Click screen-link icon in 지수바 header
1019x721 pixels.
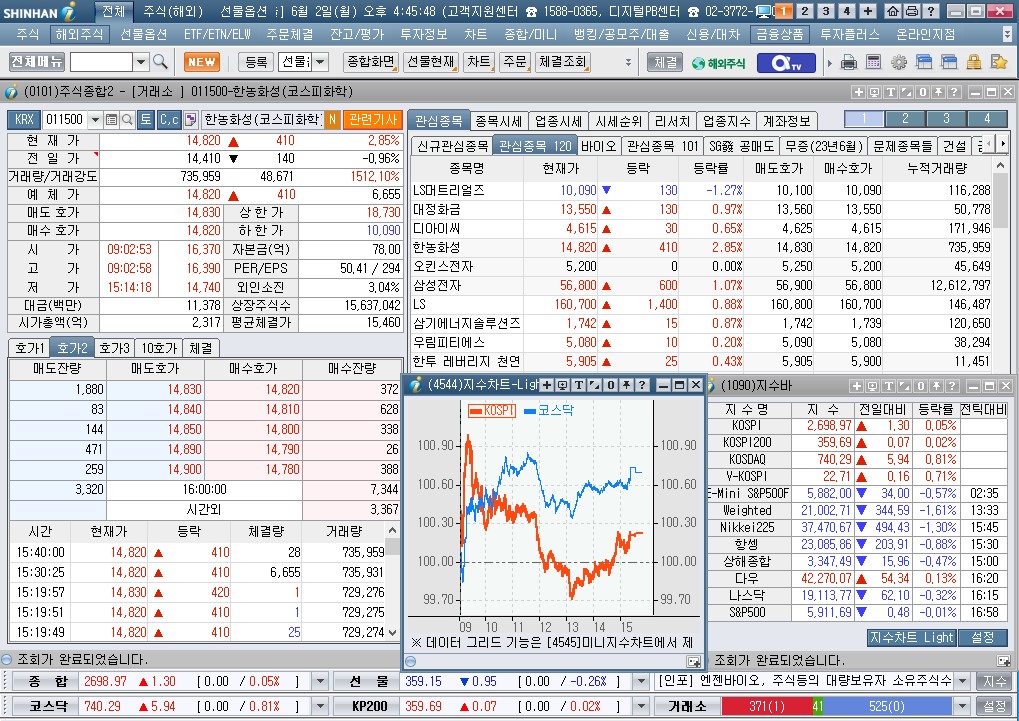tap(873, 386)
